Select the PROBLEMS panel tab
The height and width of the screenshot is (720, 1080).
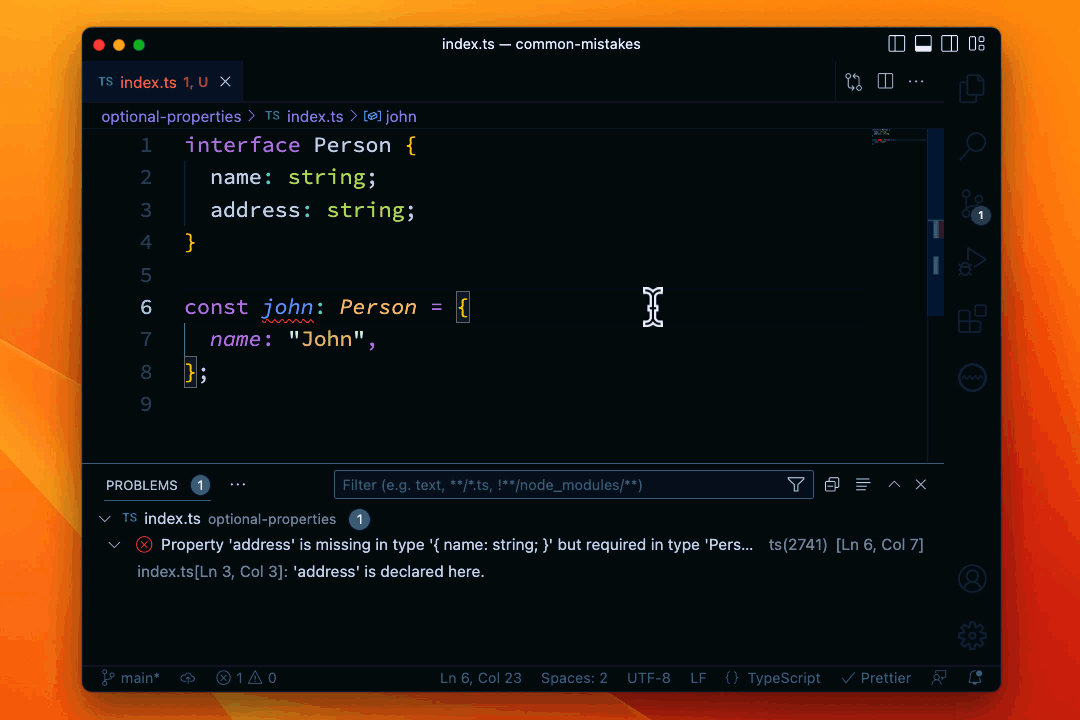click(x=142, y=485)
